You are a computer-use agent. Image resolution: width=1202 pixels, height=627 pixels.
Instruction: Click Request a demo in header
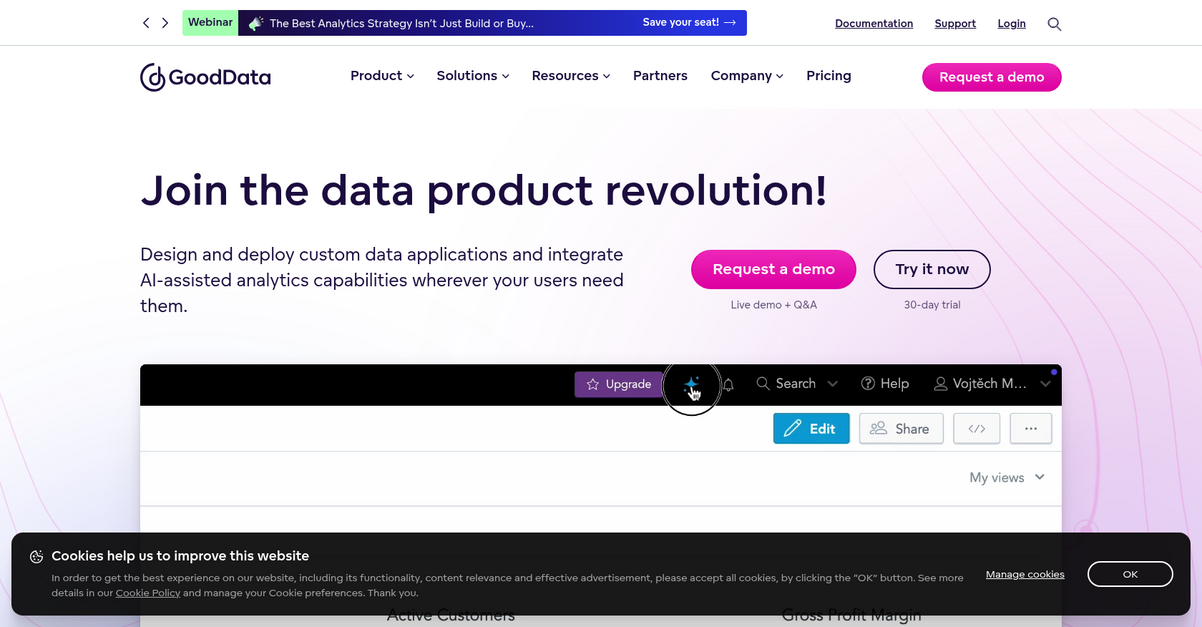[x=992, y=77]
